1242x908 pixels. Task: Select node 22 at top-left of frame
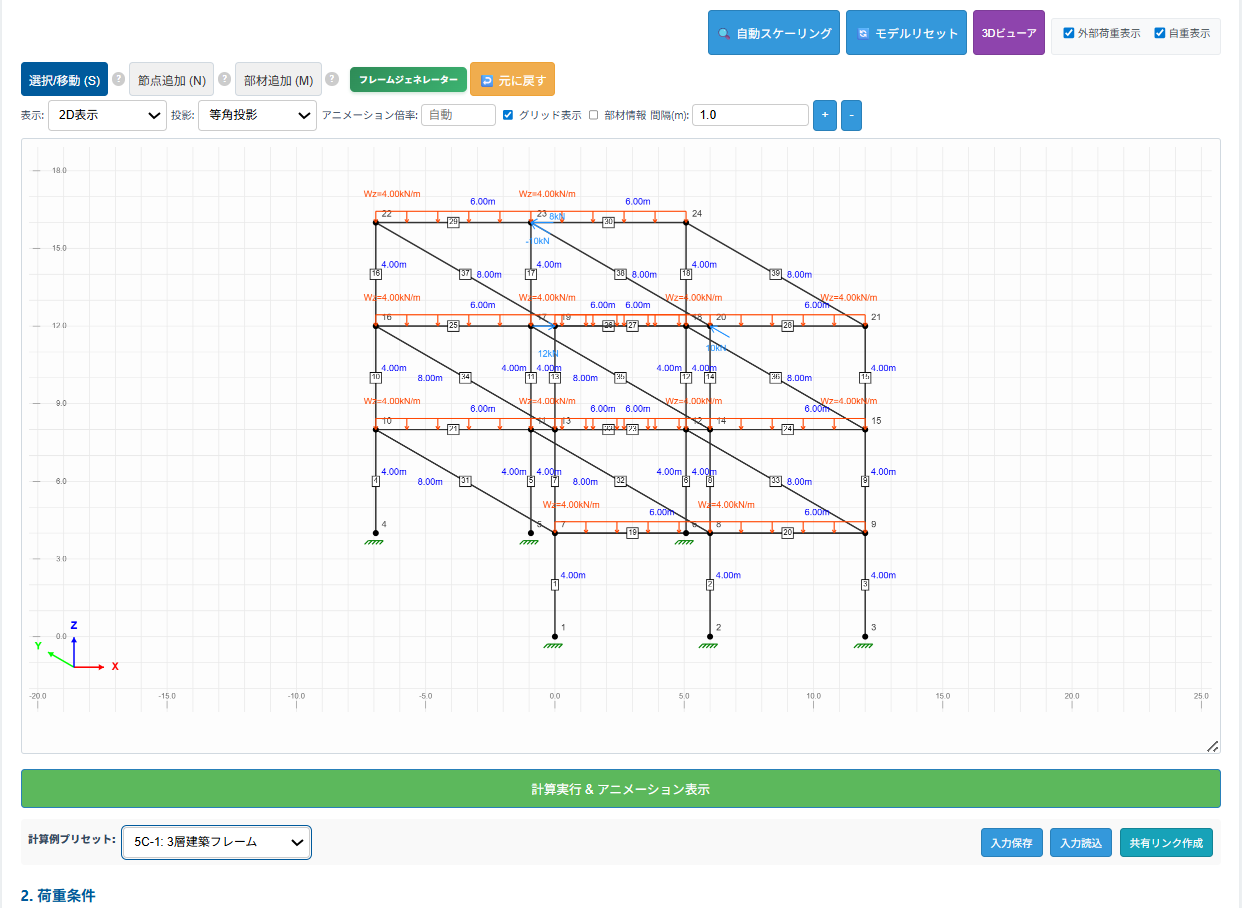(x=376, y=222)
